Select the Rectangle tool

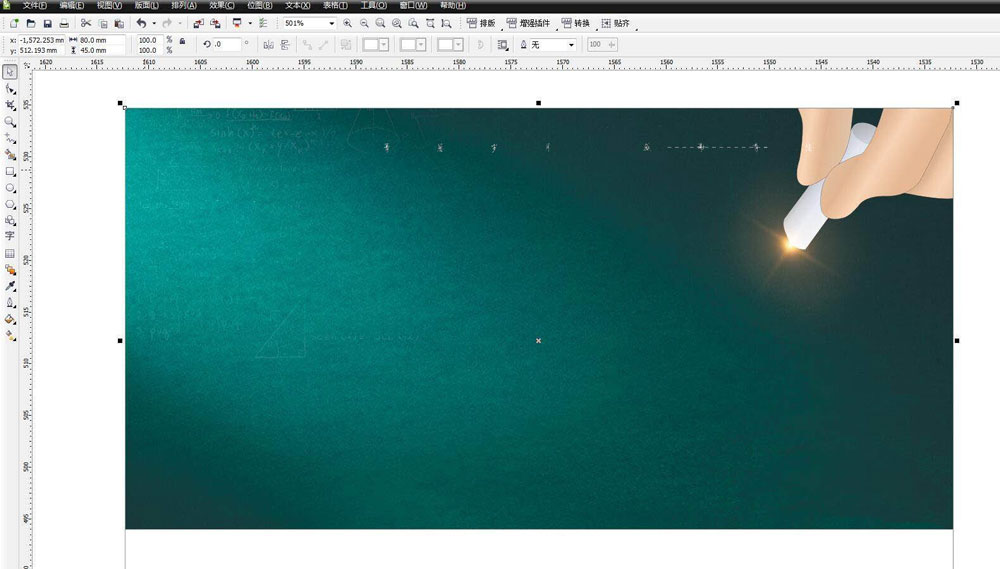coord(10,171)
